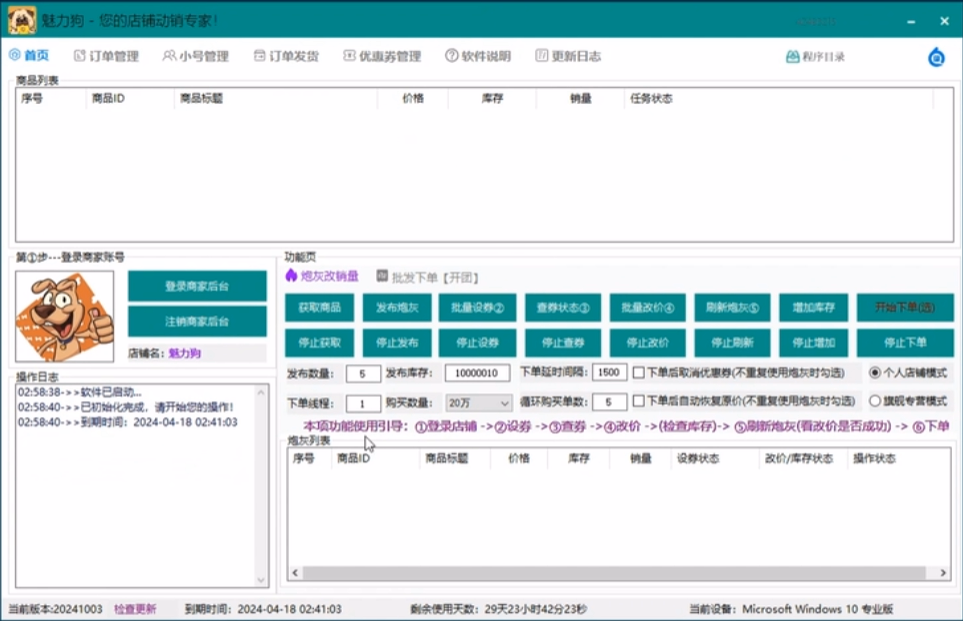Viewport: 963px width, 621px height.
Task: Click 开始下单 button
Action: coord(905,307)
